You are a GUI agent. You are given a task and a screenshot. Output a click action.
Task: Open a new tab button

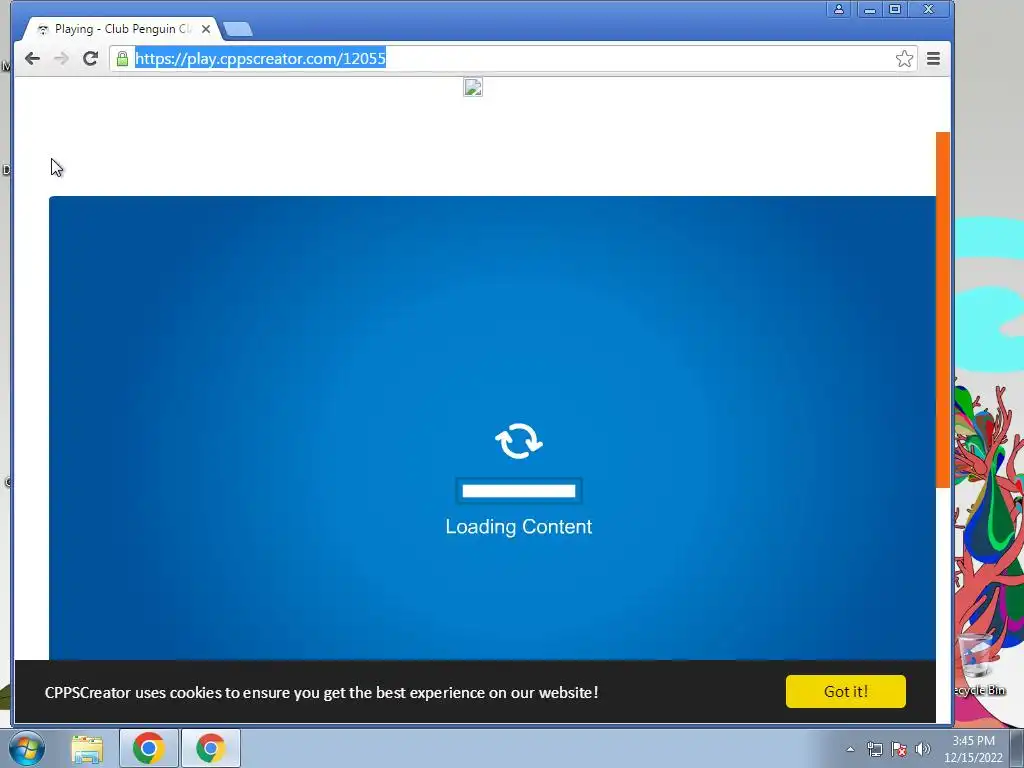tap(238, 29)
